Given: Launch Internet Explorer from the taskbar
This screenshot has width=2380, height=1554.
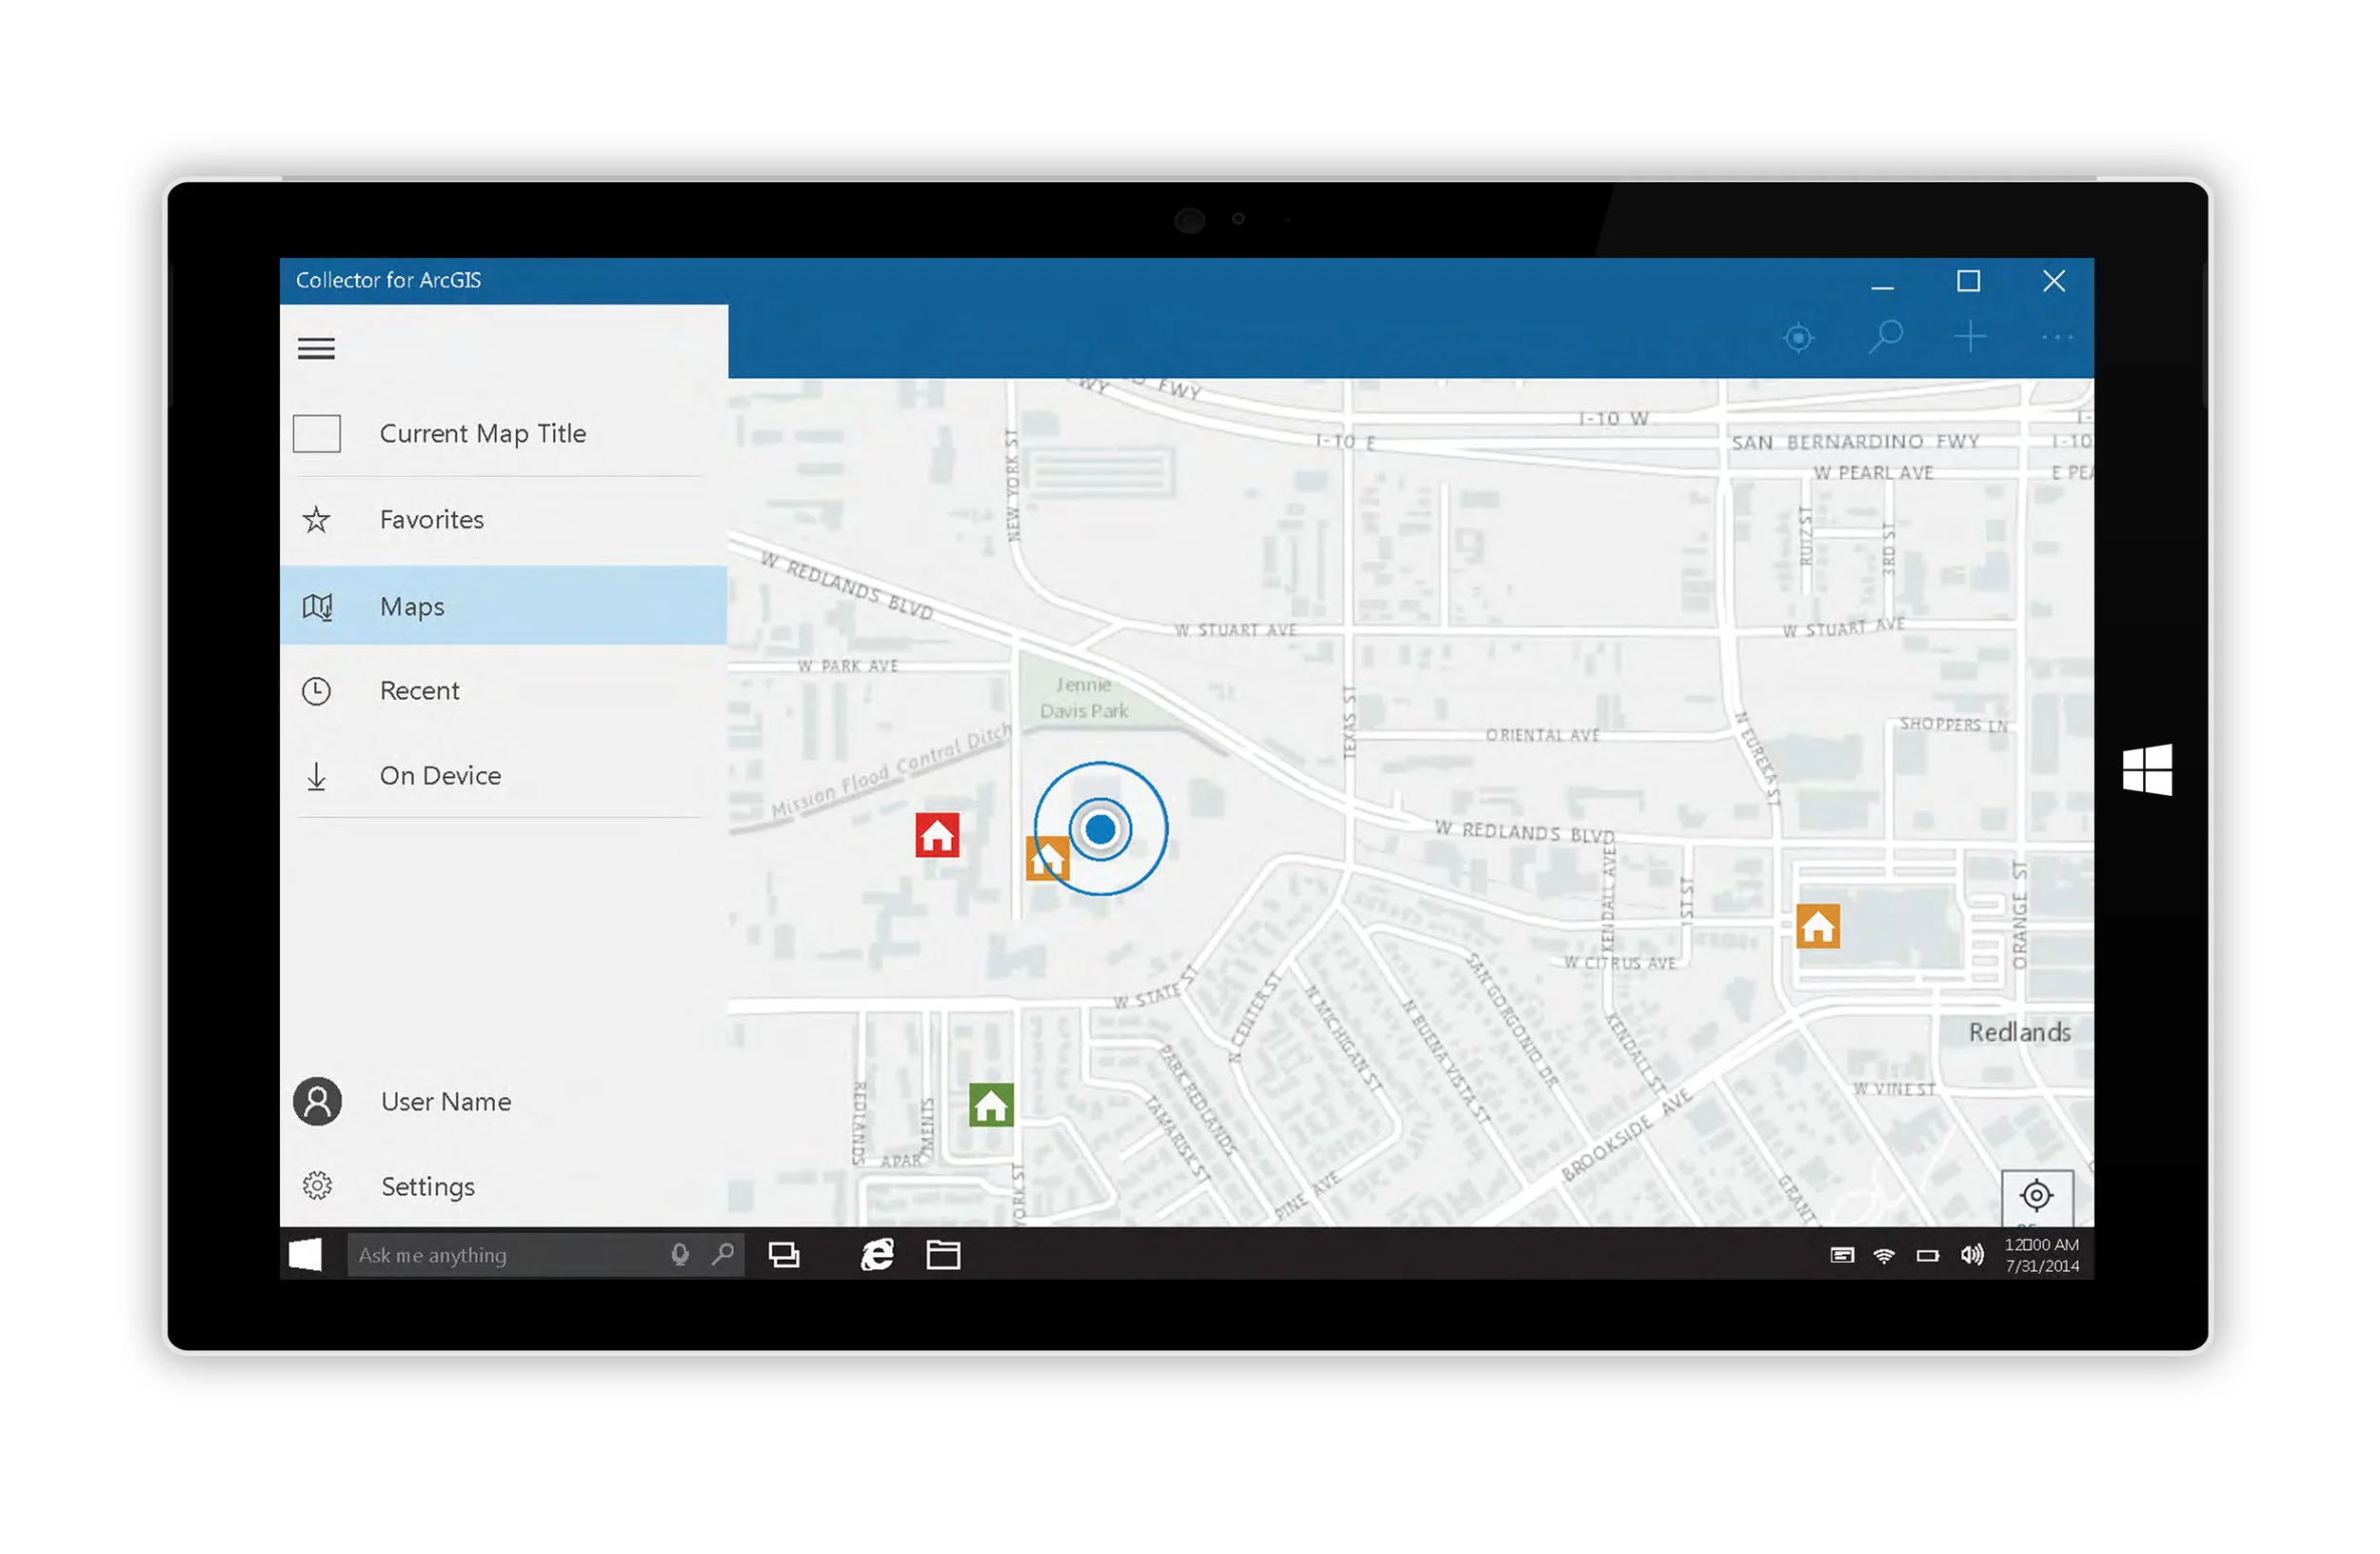Looking at the screenshot, I should point(877,1256).
